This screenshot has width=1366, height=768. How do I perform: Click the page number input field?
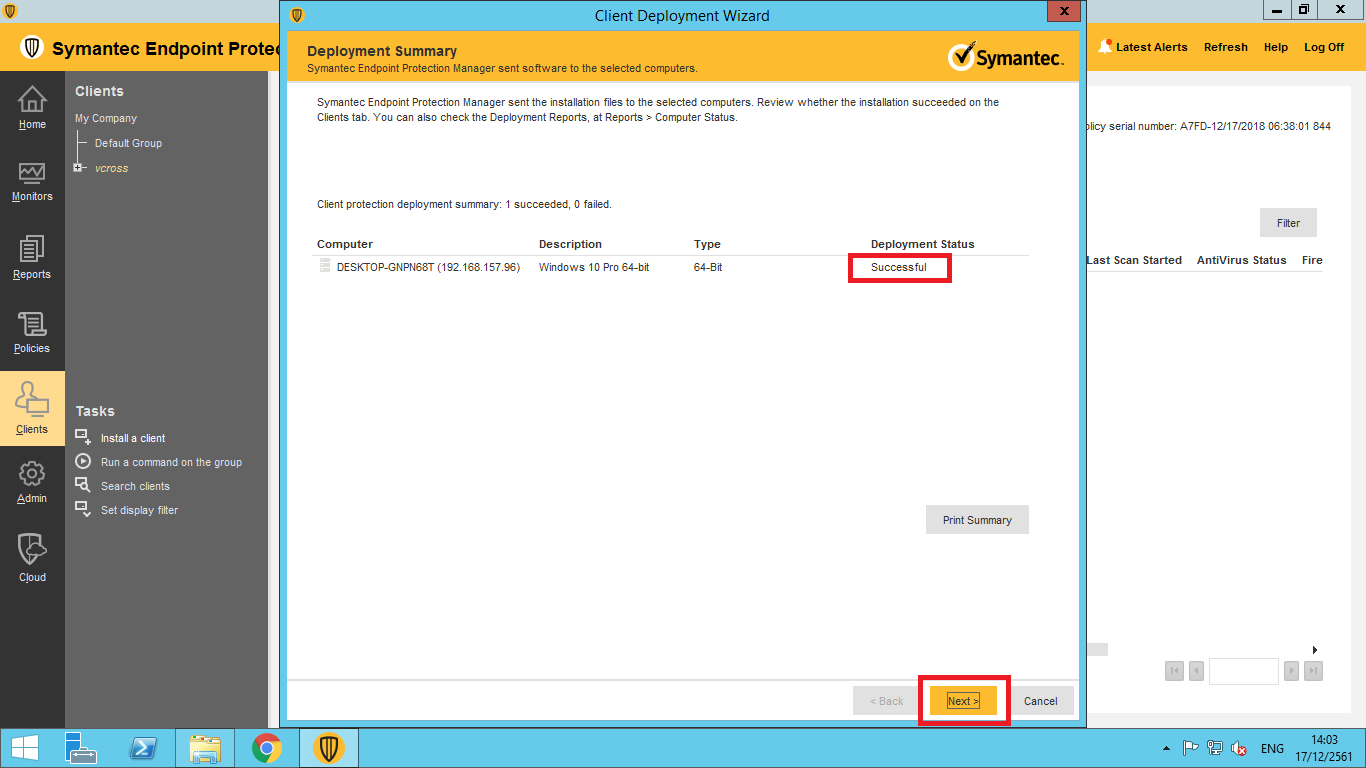pyautogui.click(x=1243, y=671)
